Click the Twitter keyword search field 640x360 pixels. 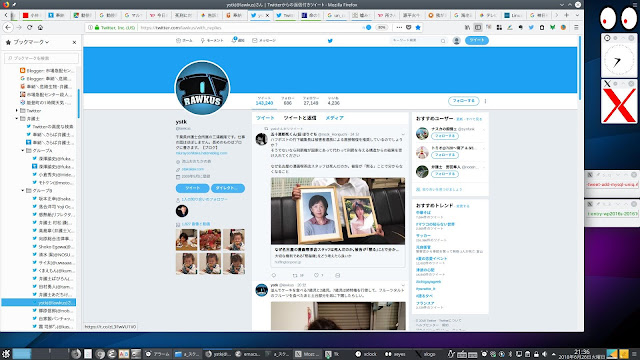pos(418,40)
